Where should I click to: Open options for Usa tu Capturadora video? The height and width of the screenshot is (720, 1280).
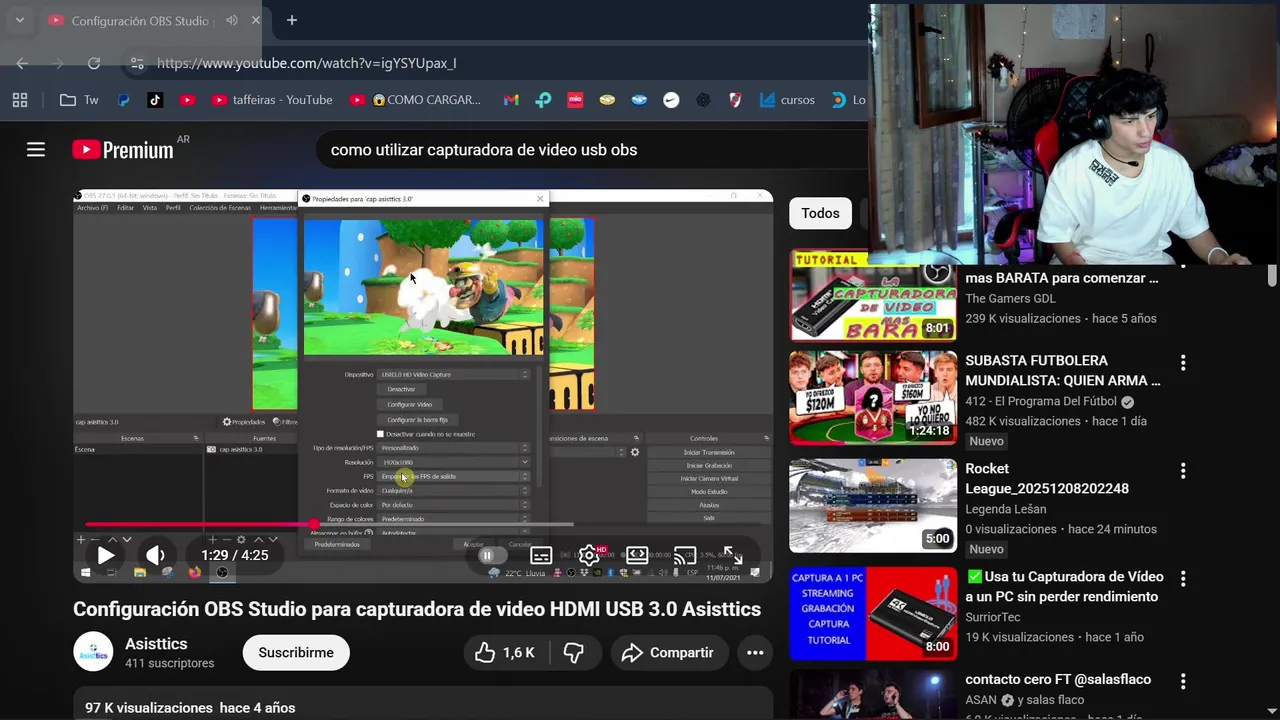click(x=1183, y=578)
